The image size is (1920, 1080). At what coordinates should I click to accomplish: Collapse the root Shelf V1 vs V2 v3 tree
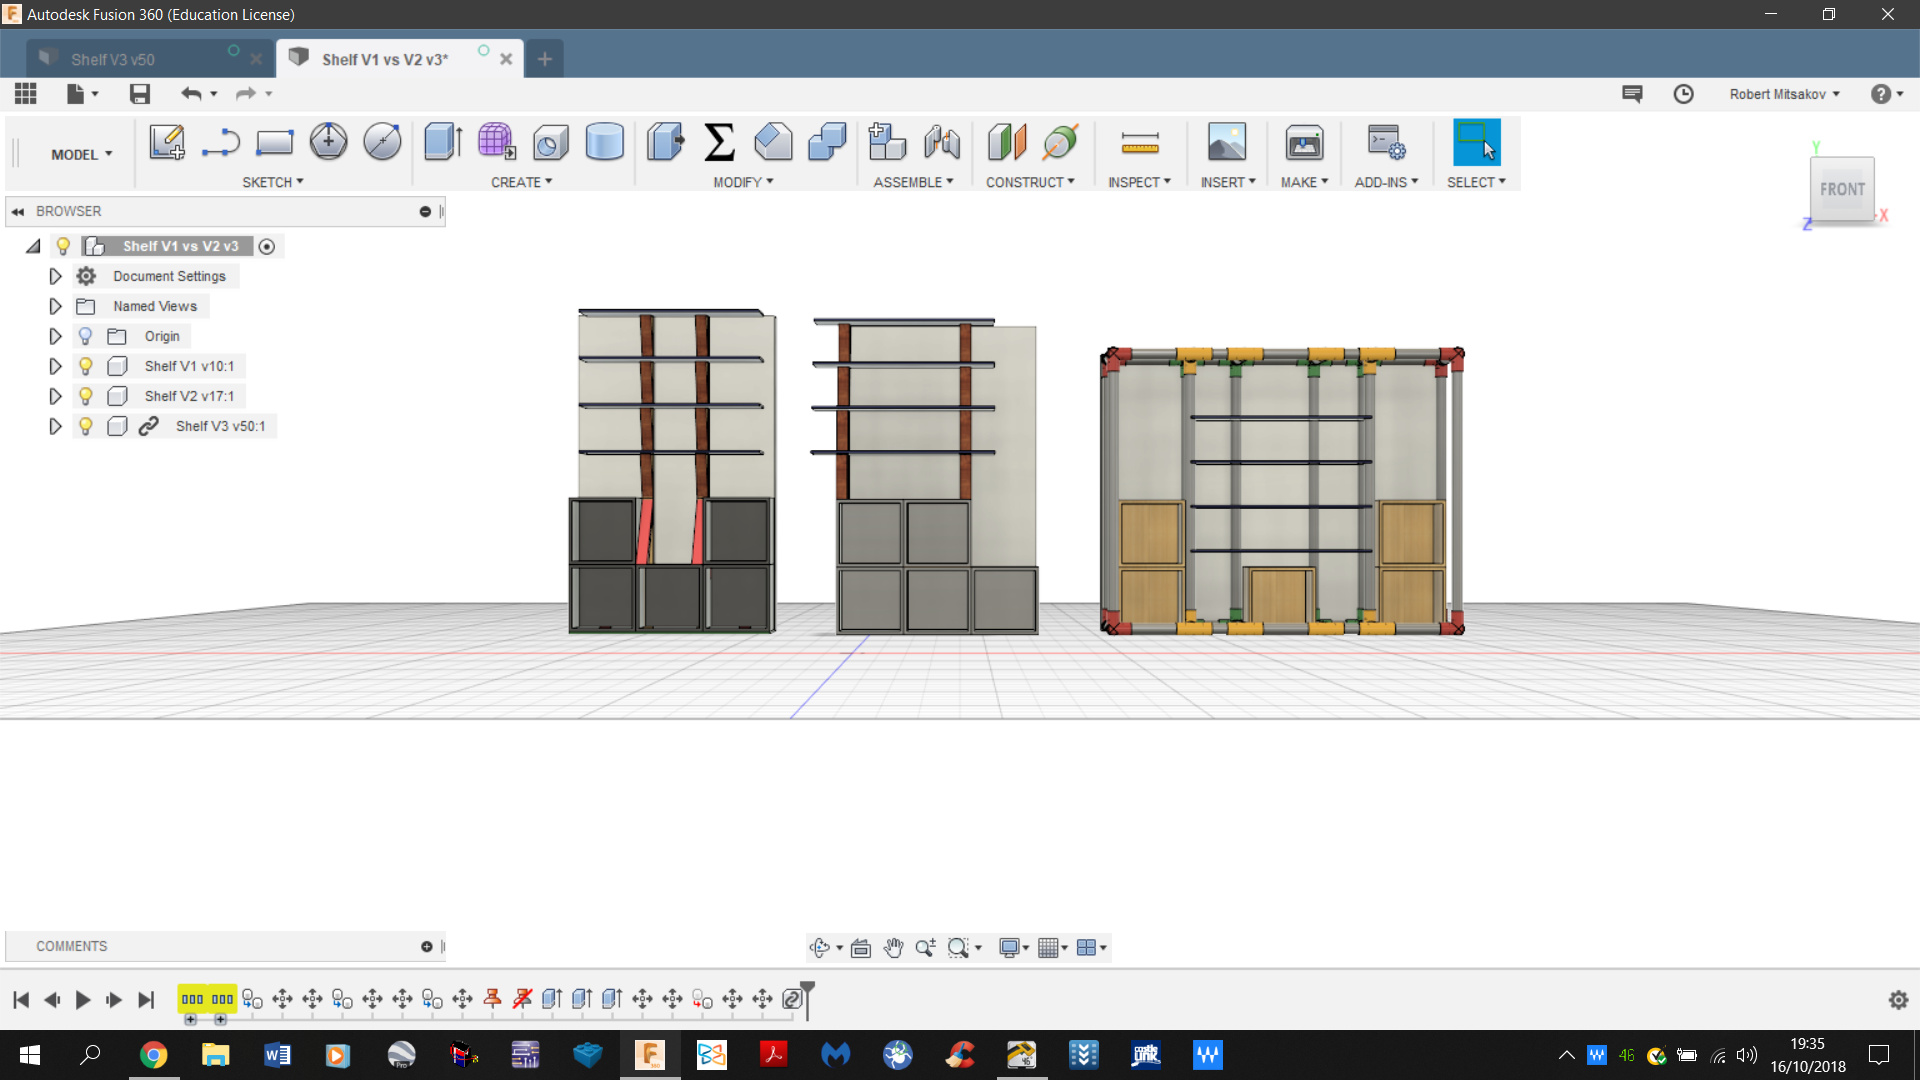(33, 246)
